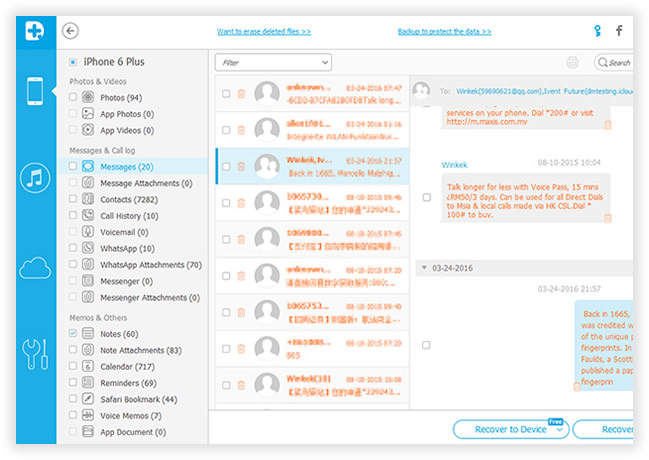Click trash icon on maxis.com.my message bubble

pos(607,125)
